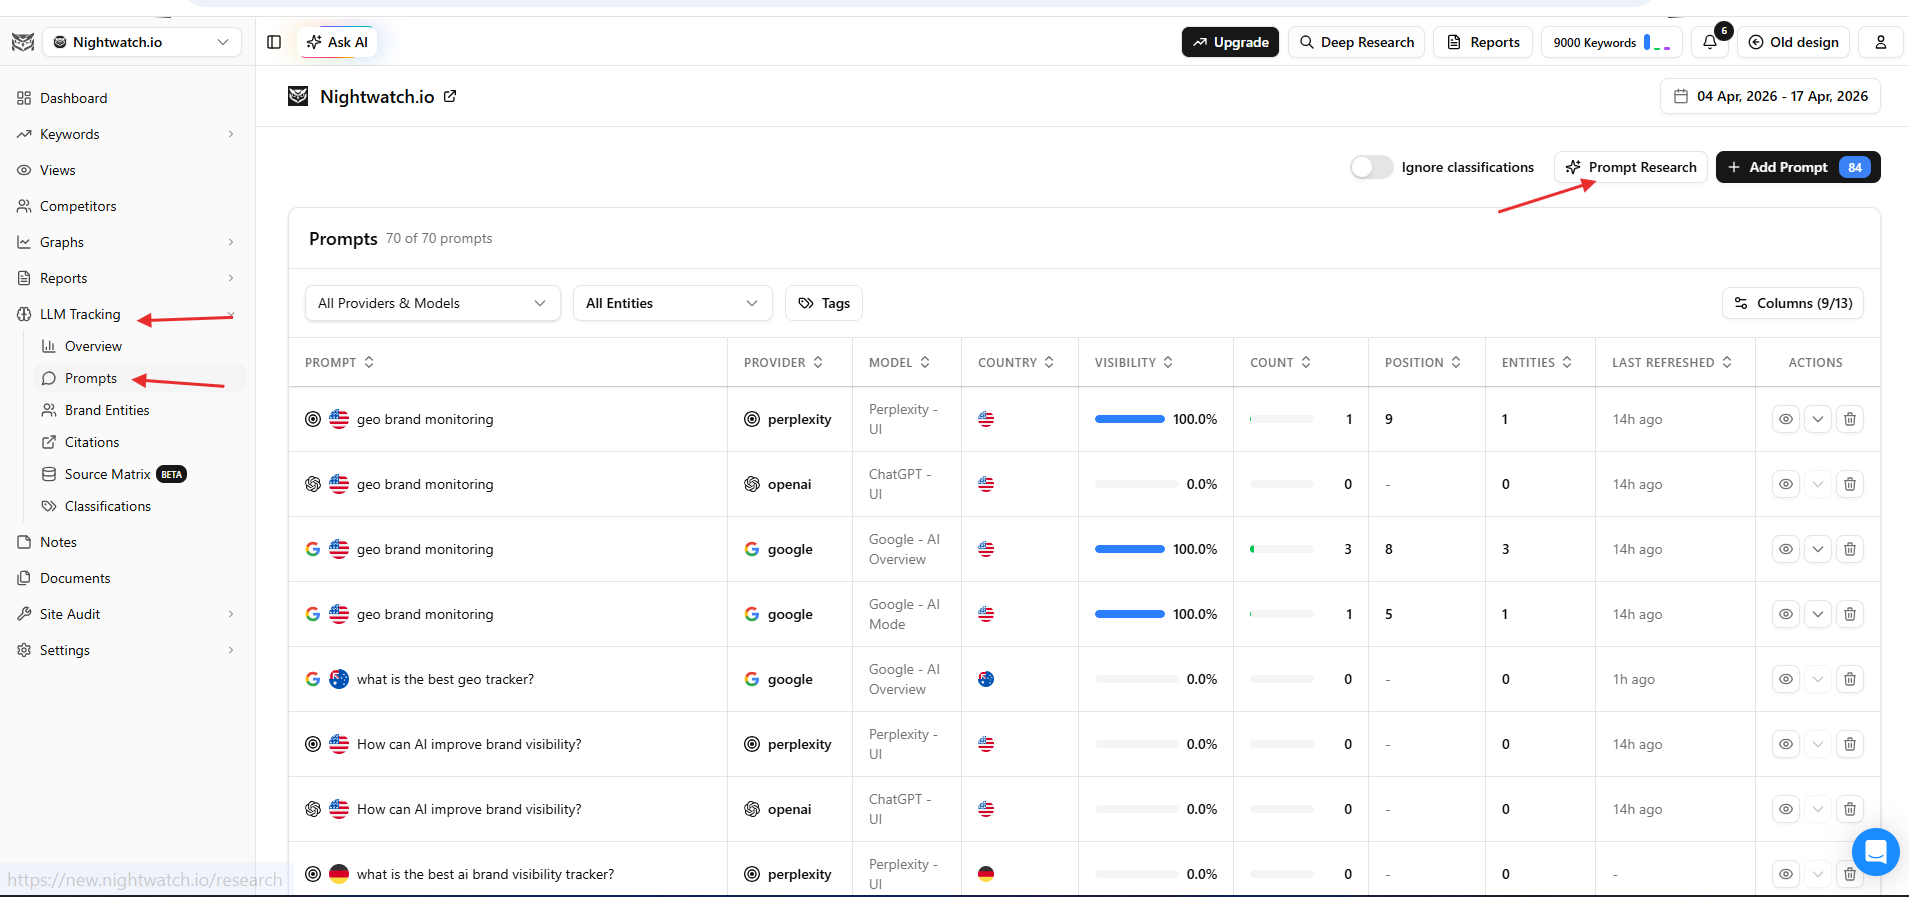Enable the Ignore classifications switch
This screenshot has height=897, width=1909.
1371,167
